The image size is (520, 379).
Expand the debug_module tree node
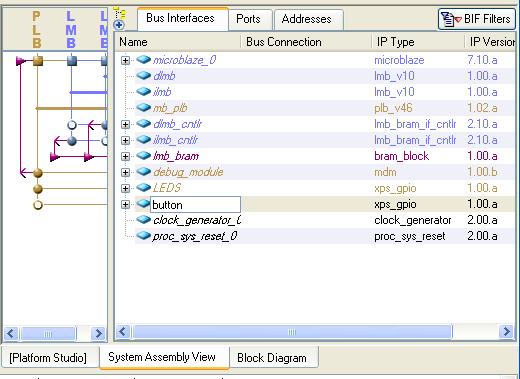125,172
